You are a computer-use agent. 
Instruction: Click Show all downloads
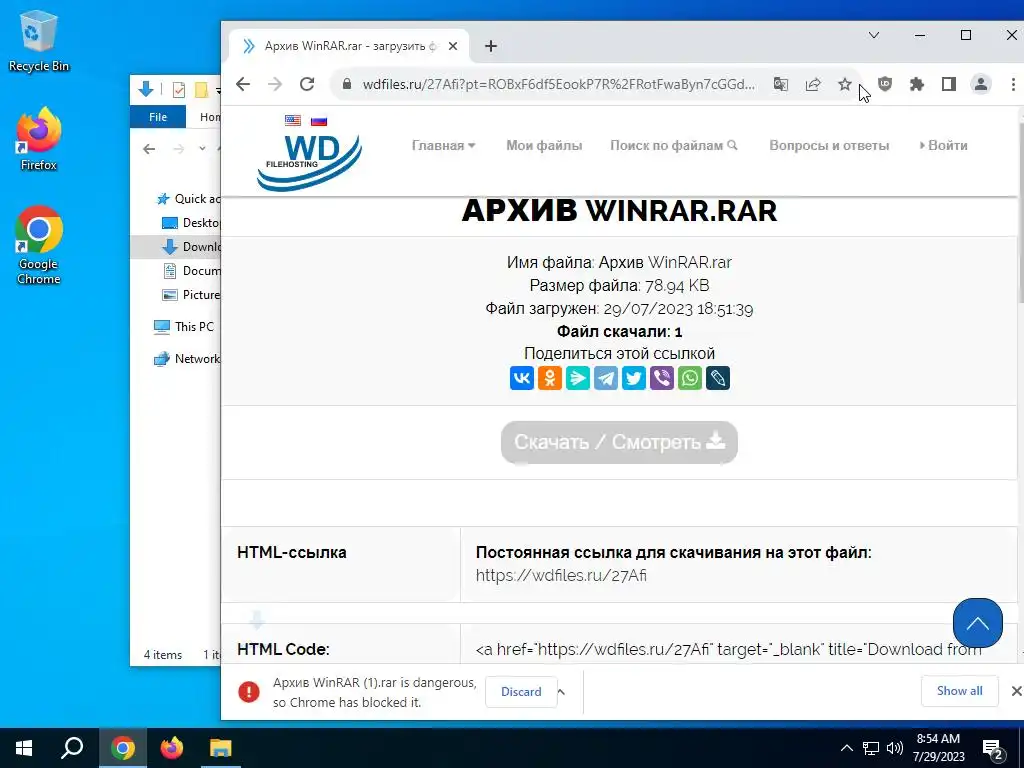click(x=959, y=691)
